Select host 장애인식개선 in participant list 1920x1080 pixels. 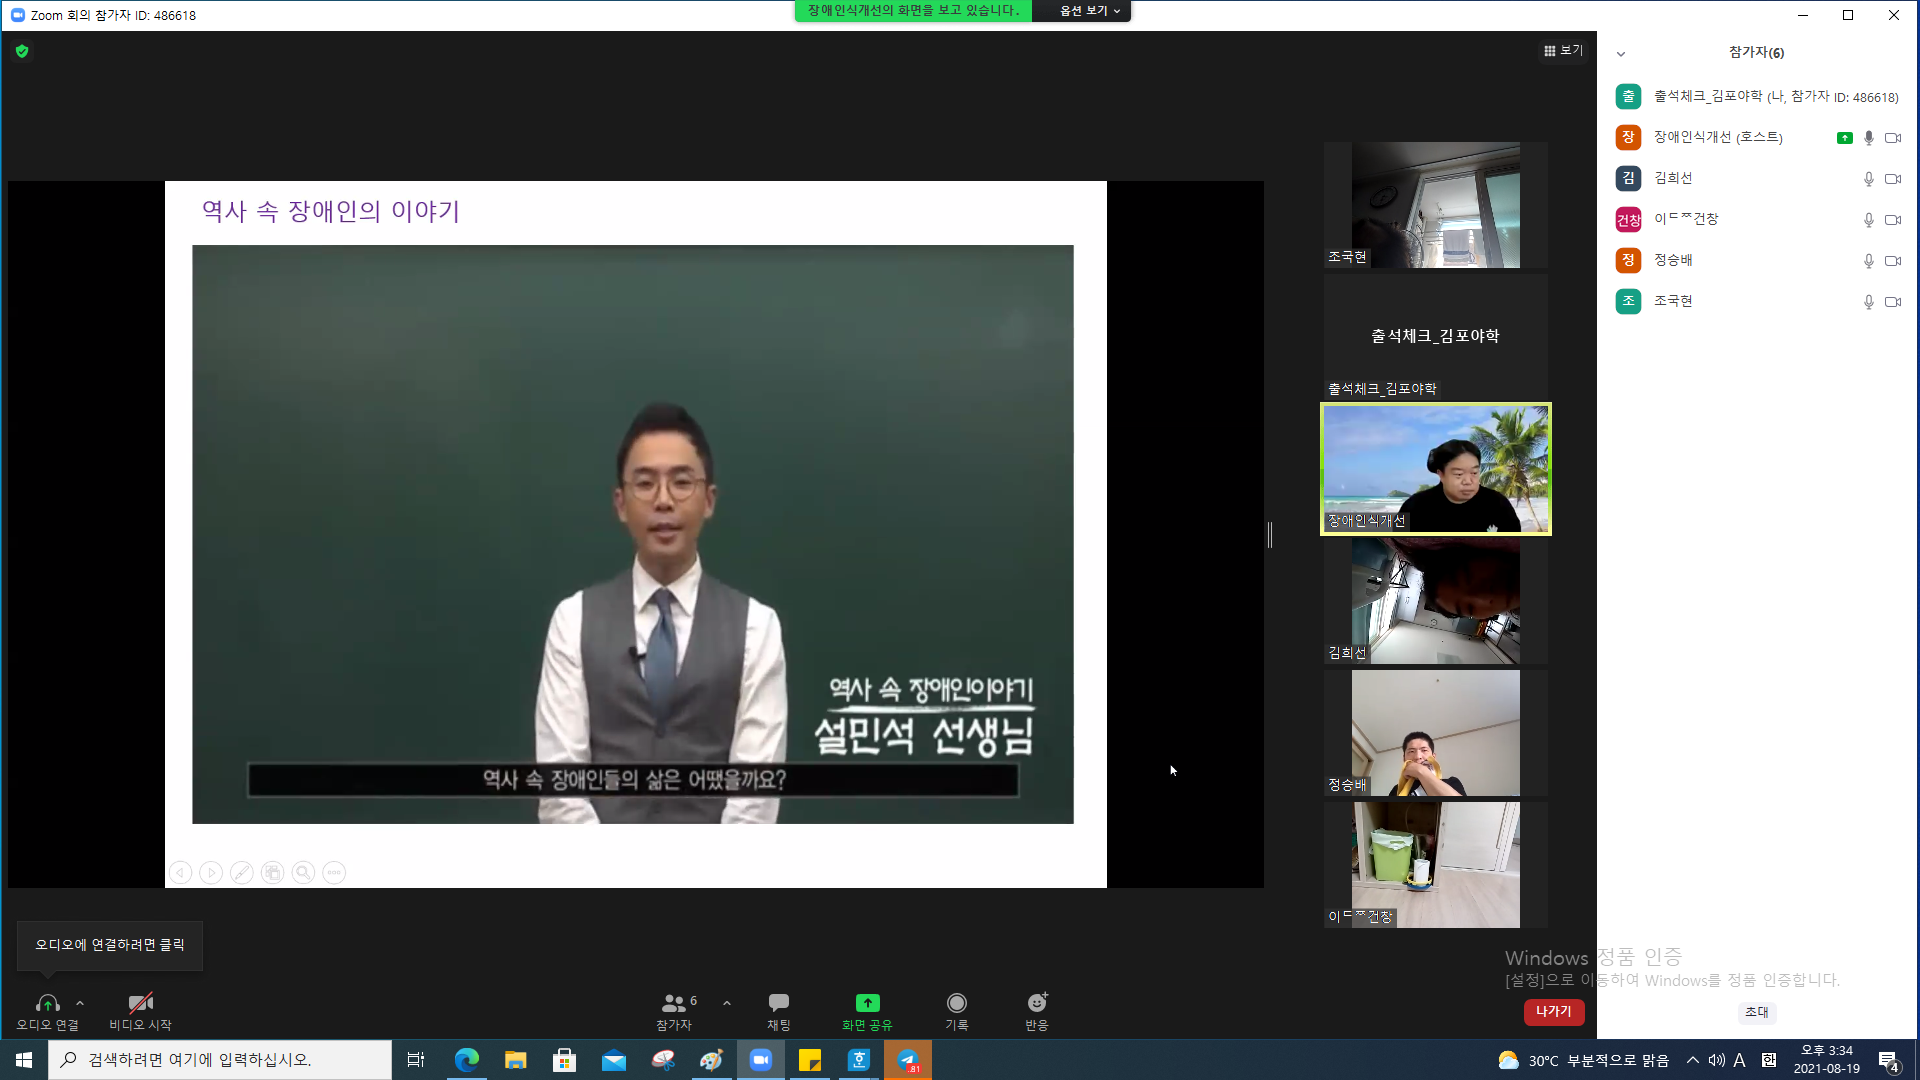pyautogui.click(x=1758, y=137)
